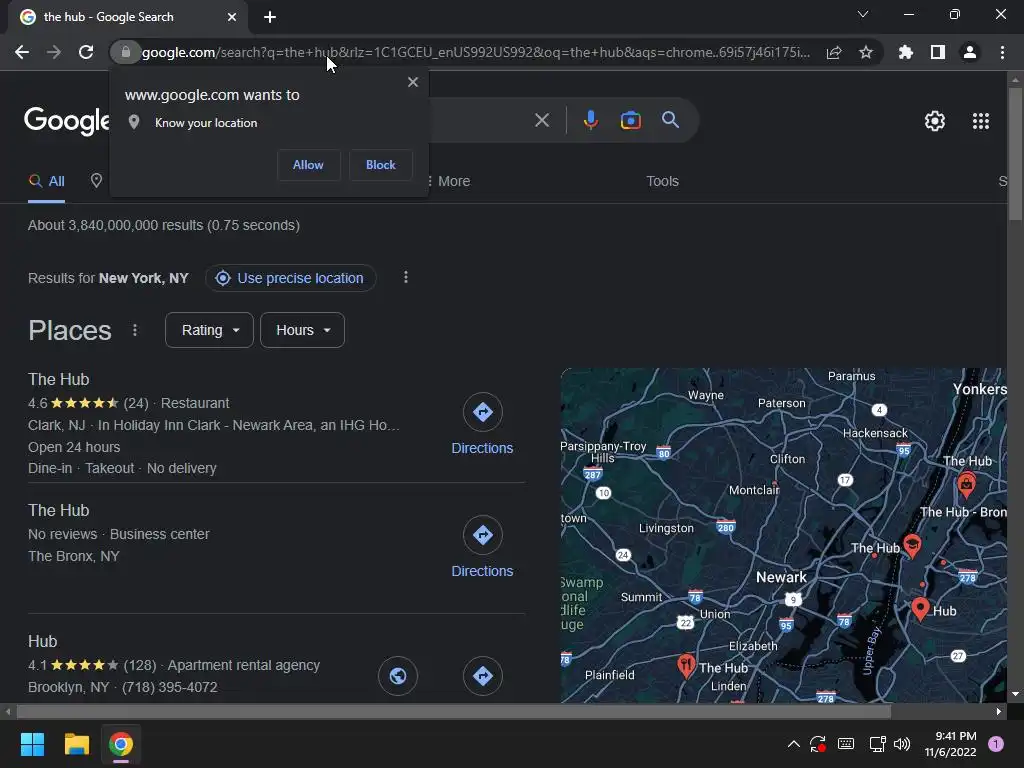Submit search with magnifier icon
This screenshot has width=1024, height=768.
671,120
